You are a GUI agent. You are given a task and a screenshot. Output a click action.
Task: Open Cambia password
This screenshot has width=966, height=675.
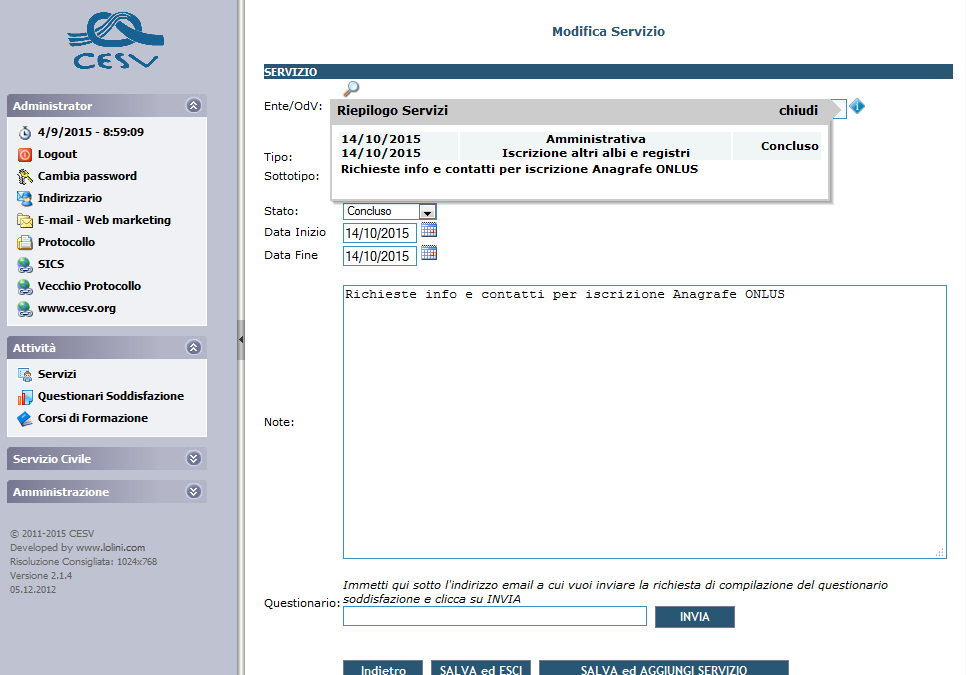coord(87,176)
